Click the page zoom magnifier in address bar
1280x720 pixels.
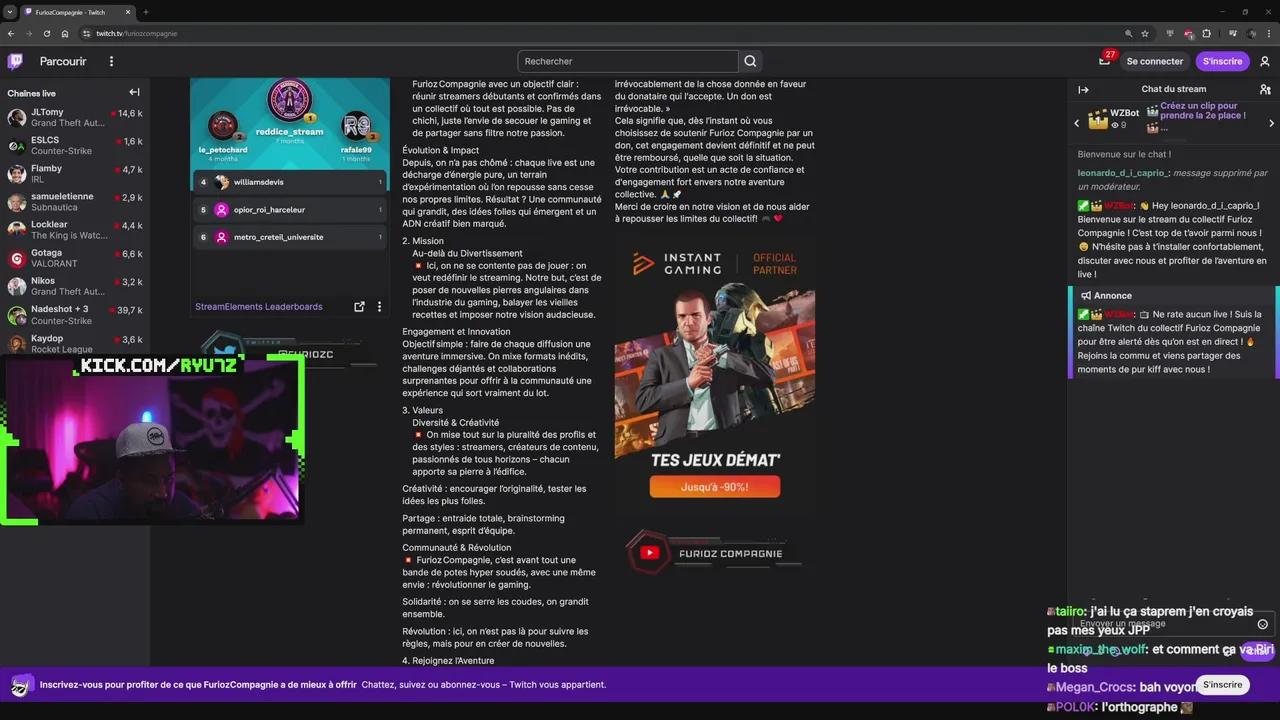pyautogui.click(x=1129, y=33)
